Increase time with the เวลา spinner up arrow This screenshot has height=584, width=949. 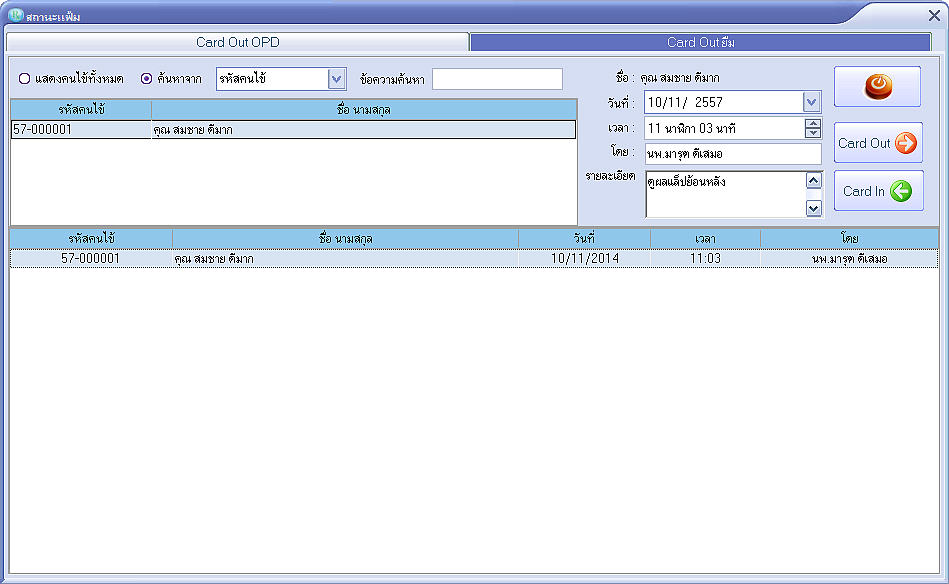tap(813, 123)
